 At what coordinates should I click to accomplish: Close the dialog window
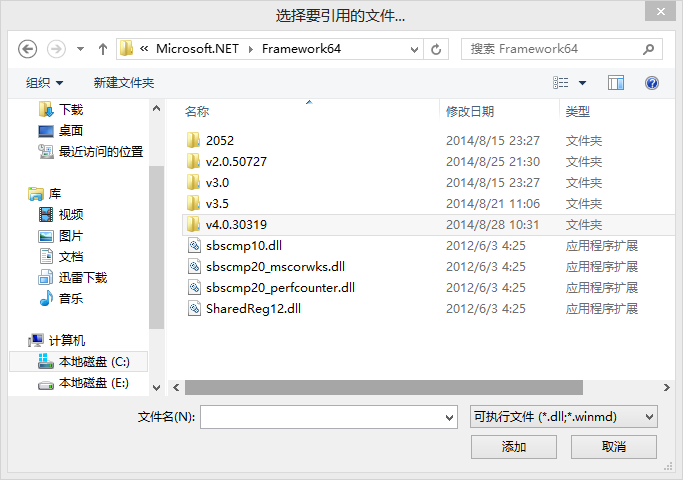coord(660,11)
